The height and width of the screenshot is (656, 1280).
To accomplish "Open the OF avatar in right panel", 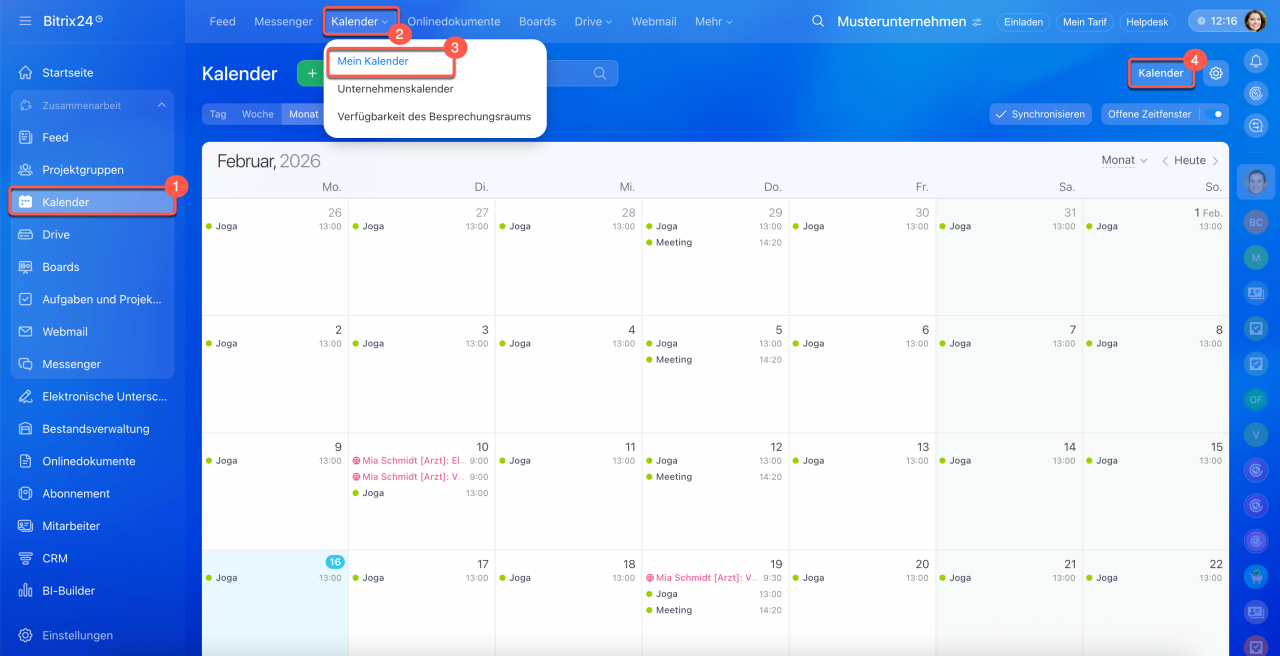I will tap(1256, 400).
